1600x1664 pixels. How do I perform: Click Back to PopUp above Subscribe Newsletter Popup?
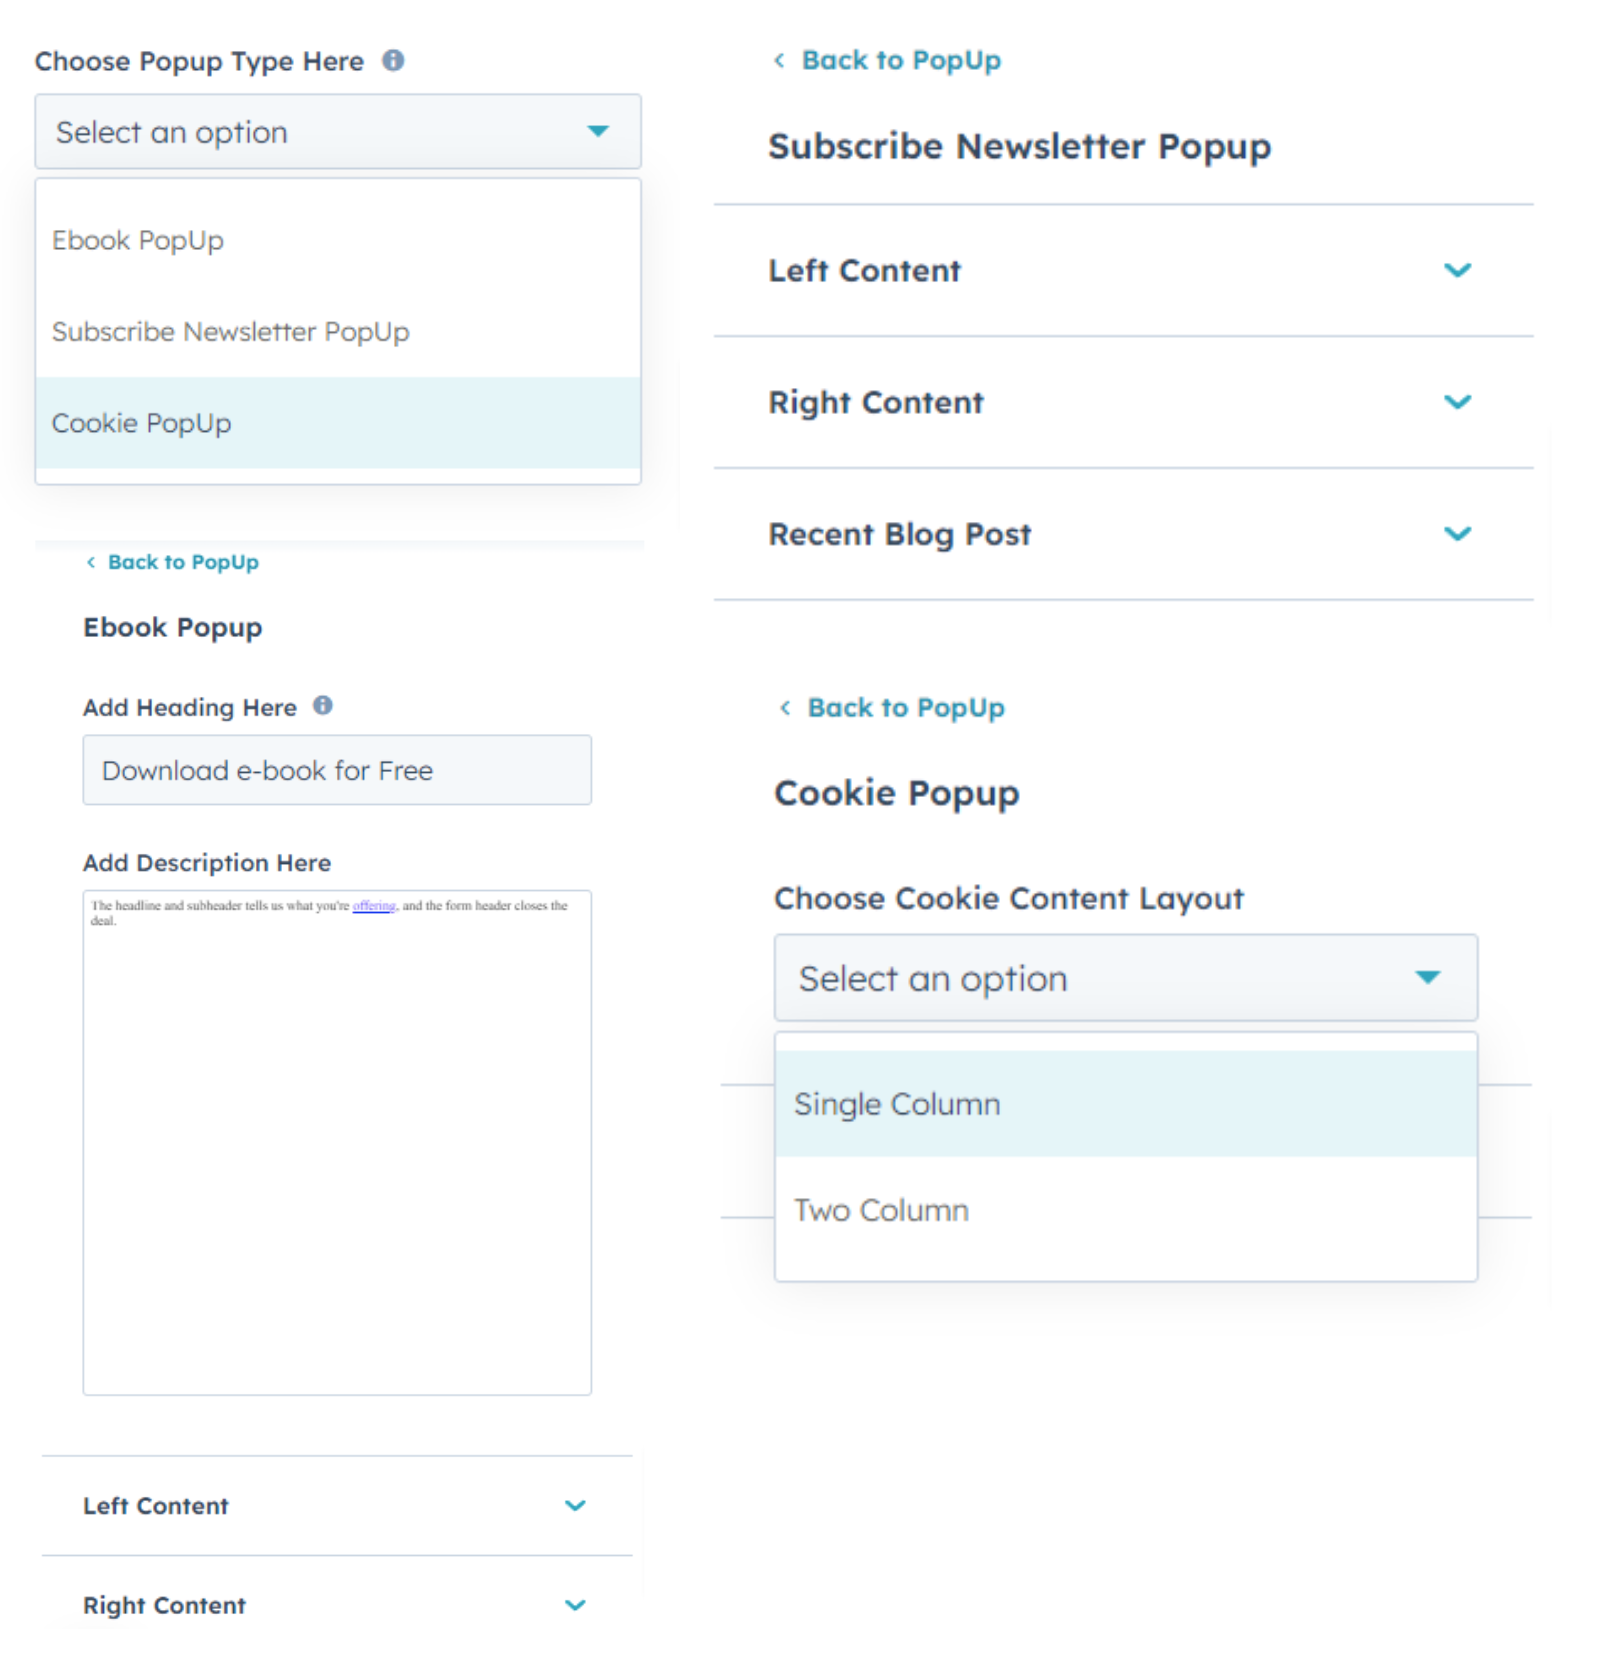pos(900,60)
